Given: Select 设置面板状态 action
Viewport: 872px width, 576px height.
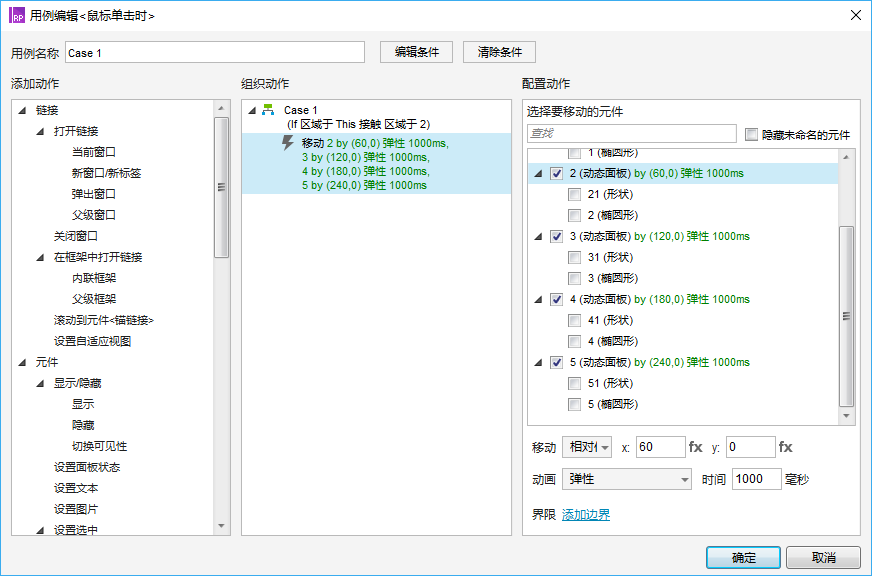Looking at the screenshot, I should [x=87, y=467].
